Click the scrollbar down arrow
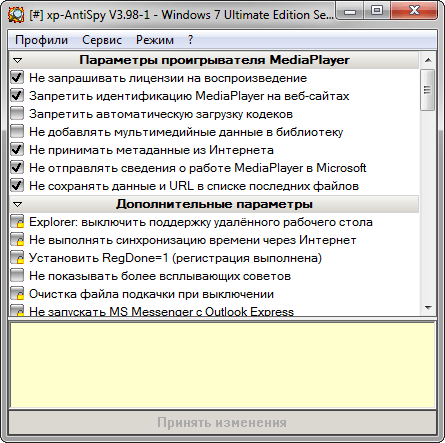Screen dimensions: 445x443 coord(428,308)
